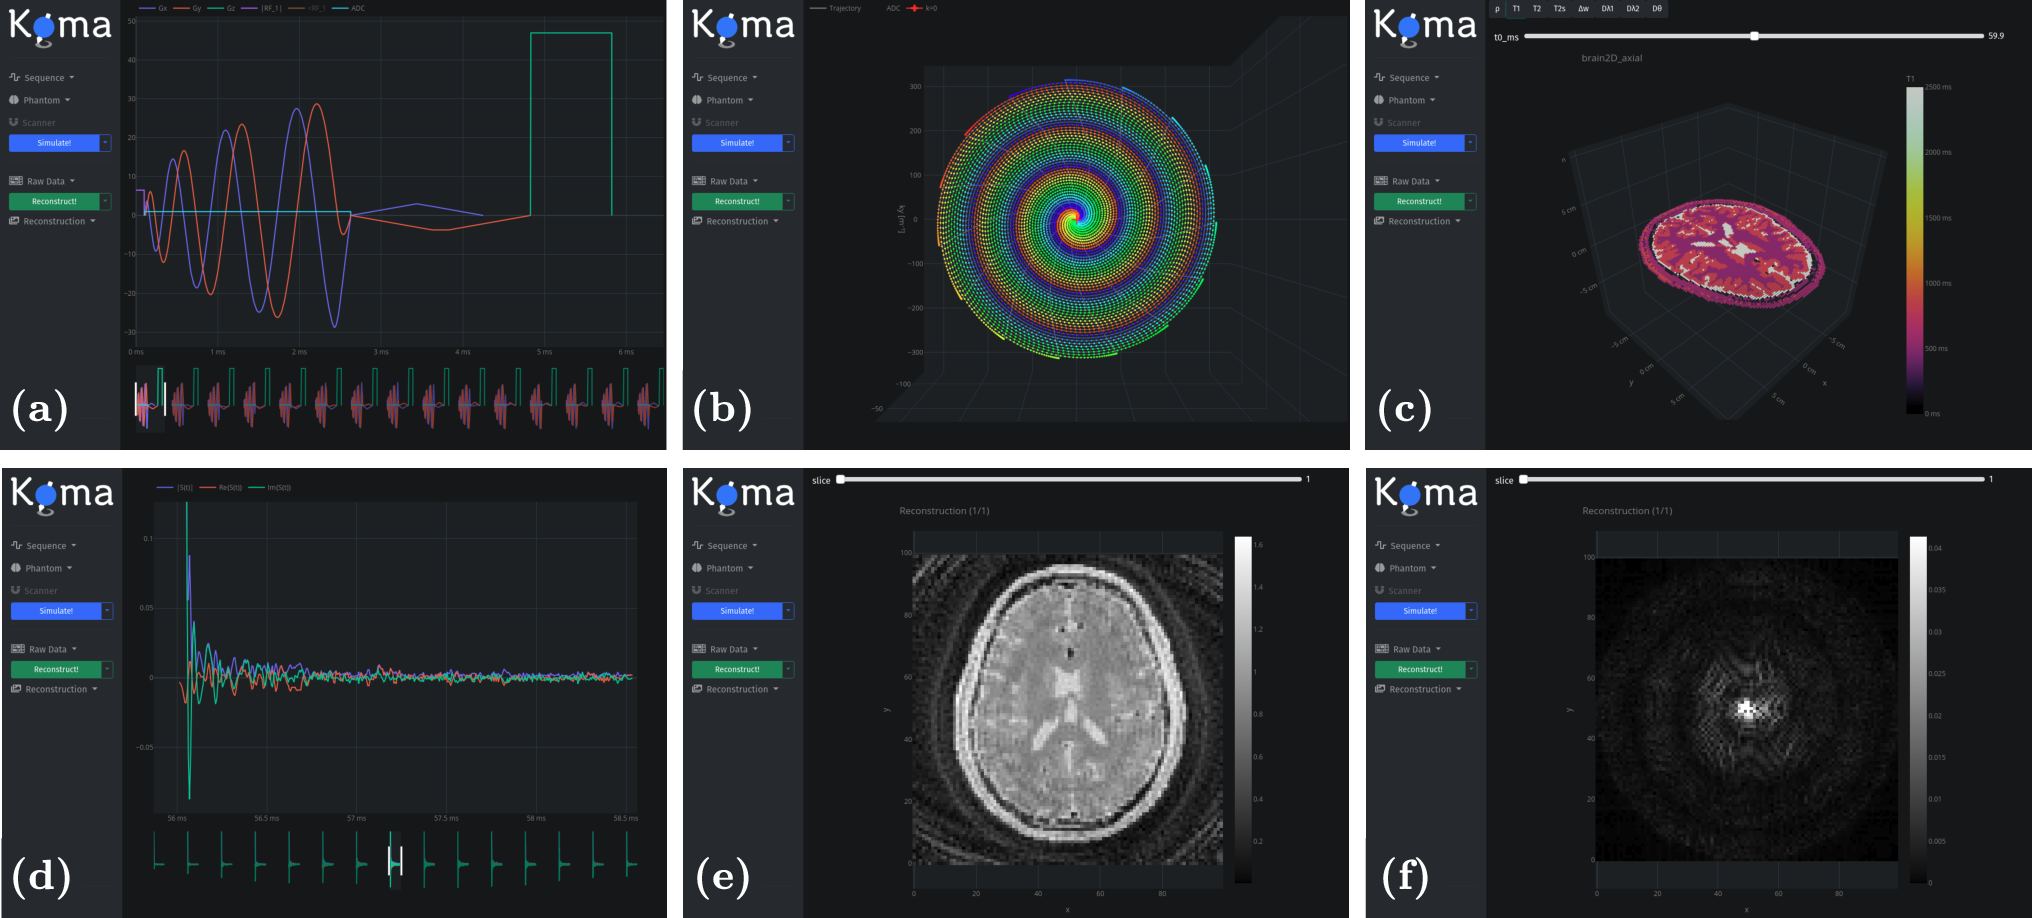Viewport: 2032px width, 918px height.
Task: Toggle the Re(S(t)) trace in the signal legend
Action: (221, 488)
